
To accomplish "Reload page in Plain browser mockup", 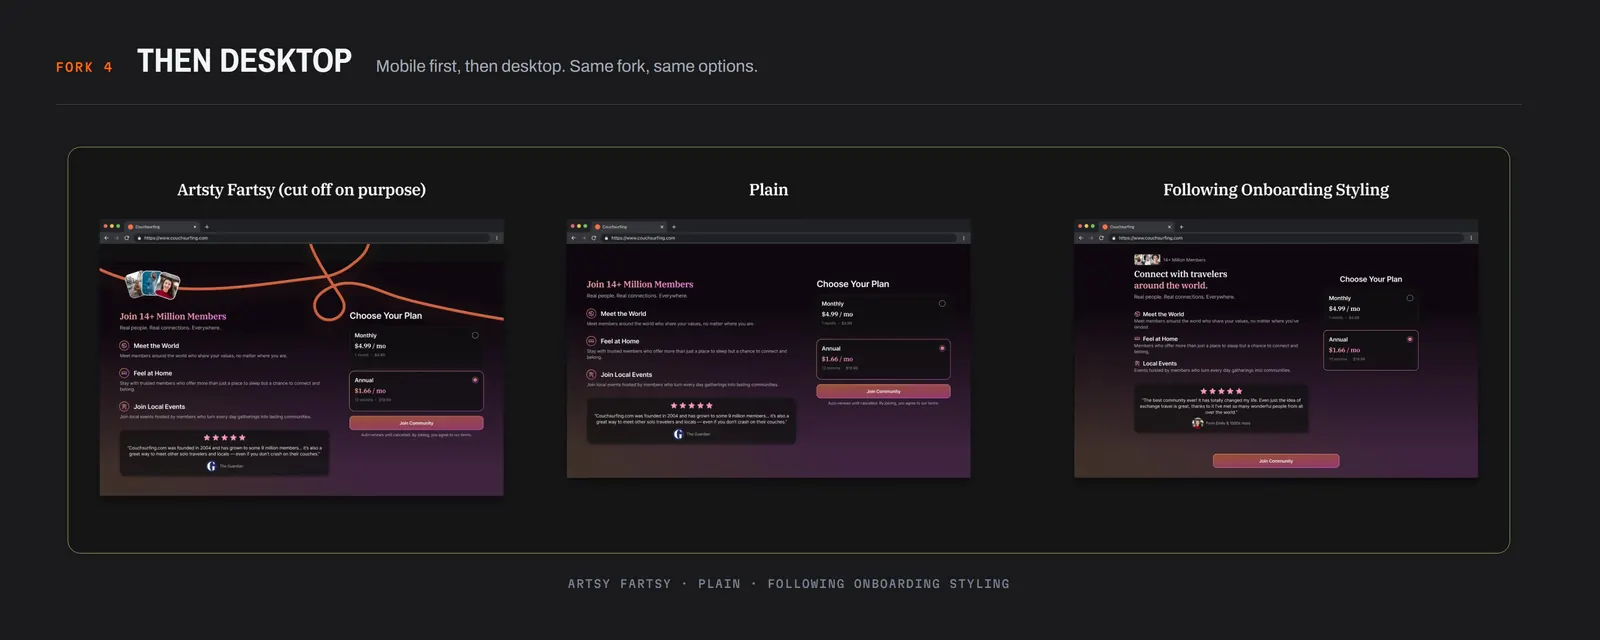I will (x=594, y=238).
